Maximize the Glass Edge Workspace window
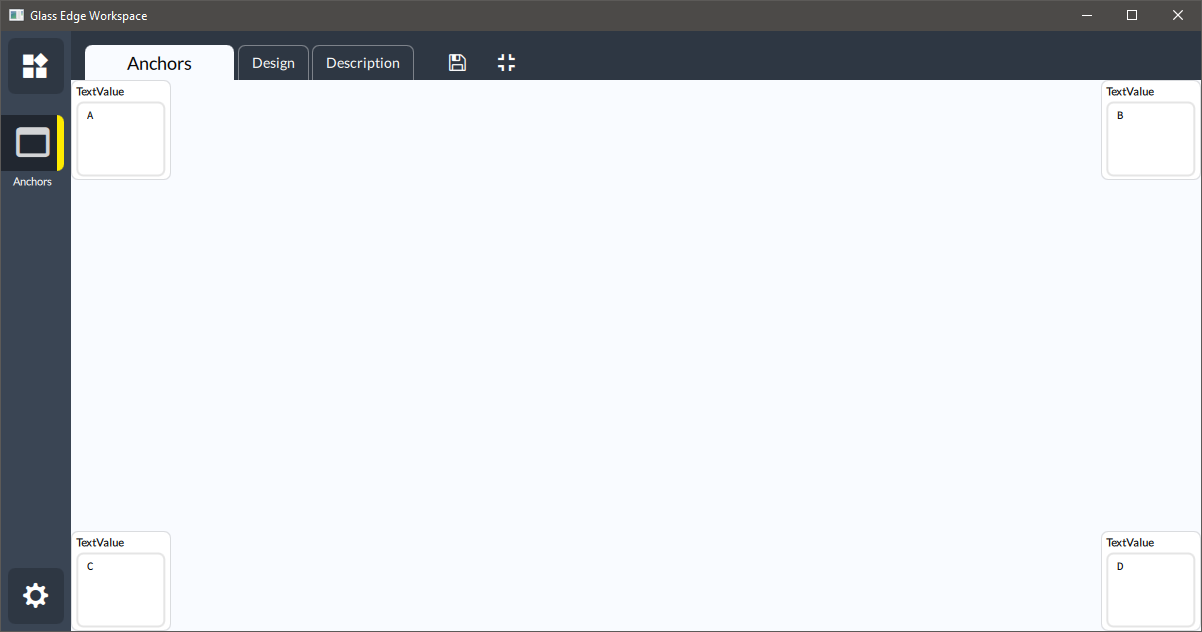1202x632 pixels. 1132,15
